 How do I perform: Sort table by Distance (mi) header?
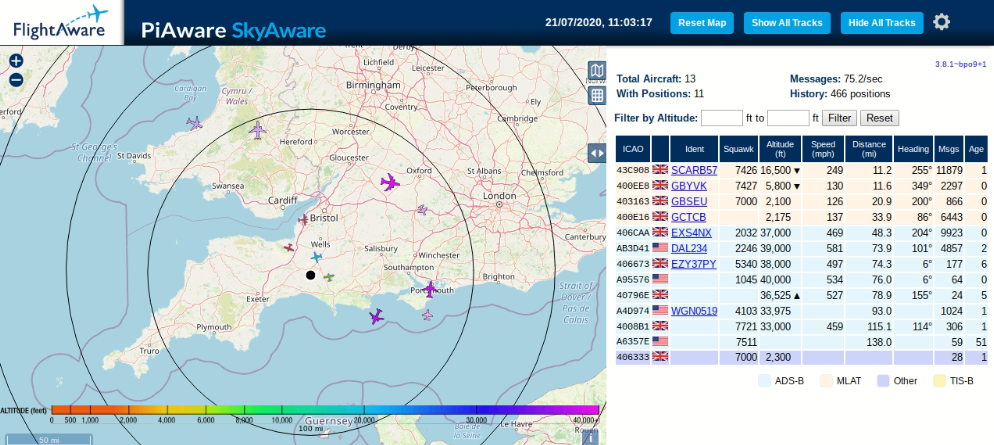click(x=868, y=149)
